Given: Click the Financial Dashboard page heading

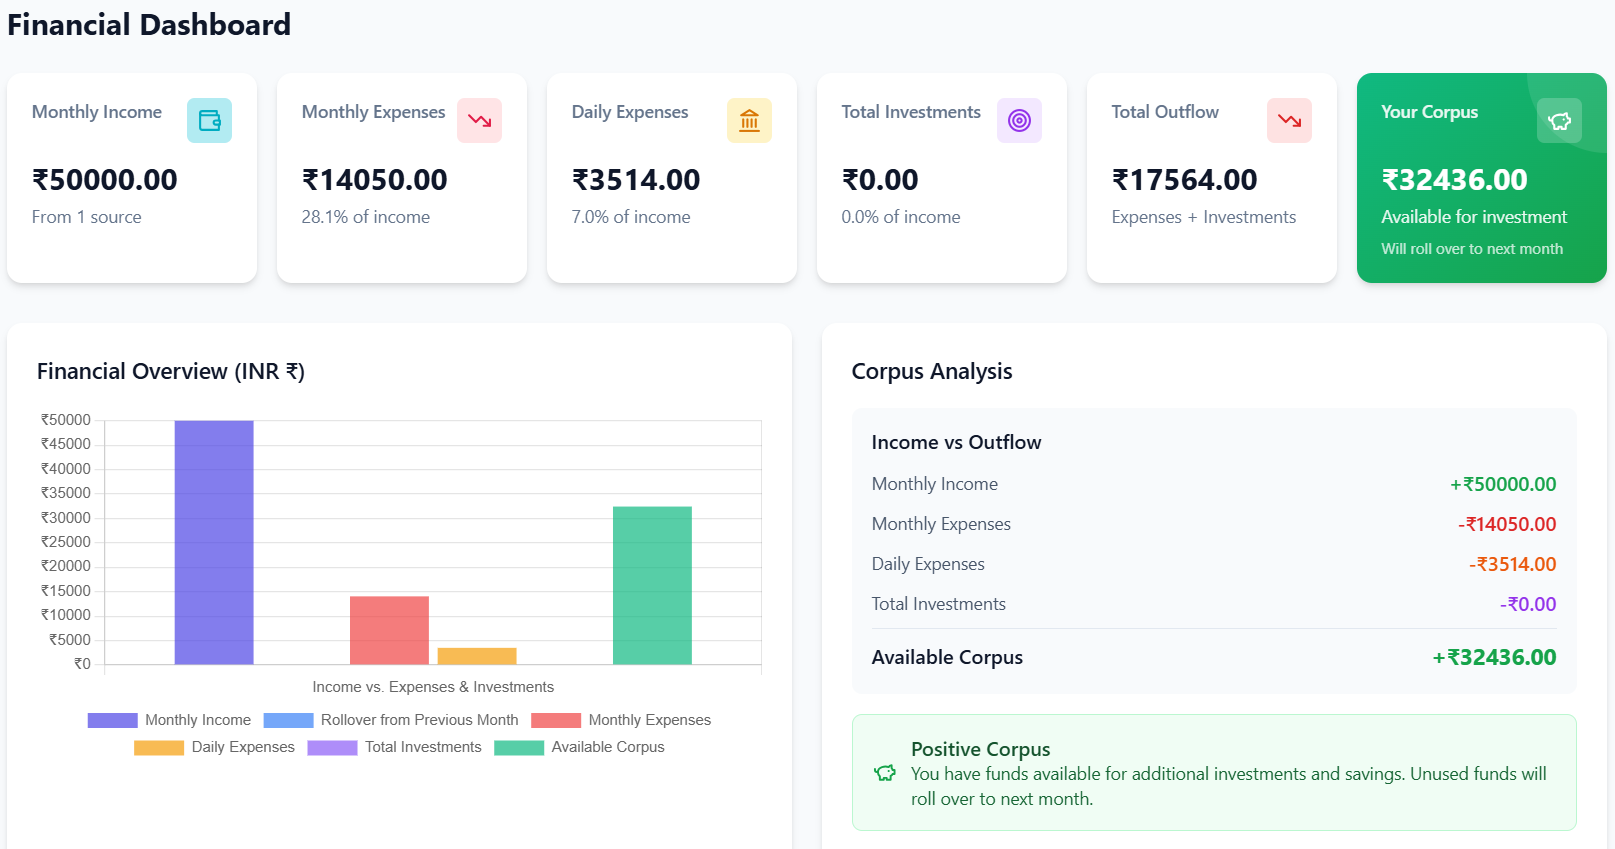Looking at the screenshot, I should 149,25.
